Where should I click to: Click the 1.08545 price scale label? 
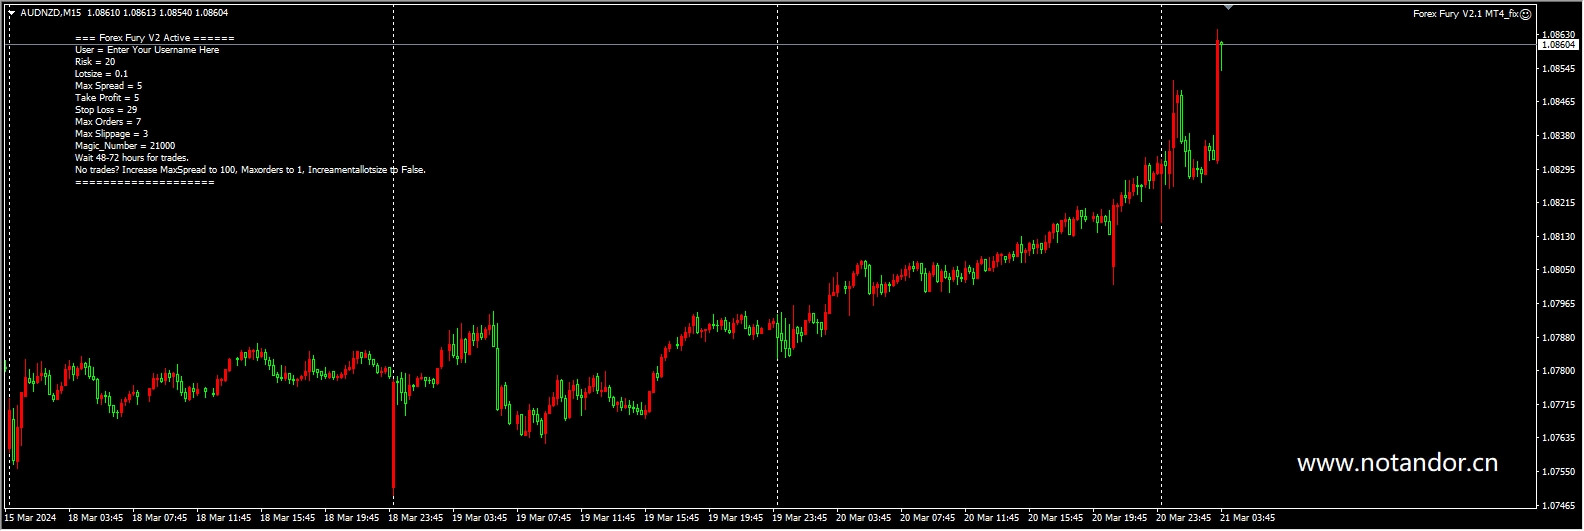[1557, 68]
